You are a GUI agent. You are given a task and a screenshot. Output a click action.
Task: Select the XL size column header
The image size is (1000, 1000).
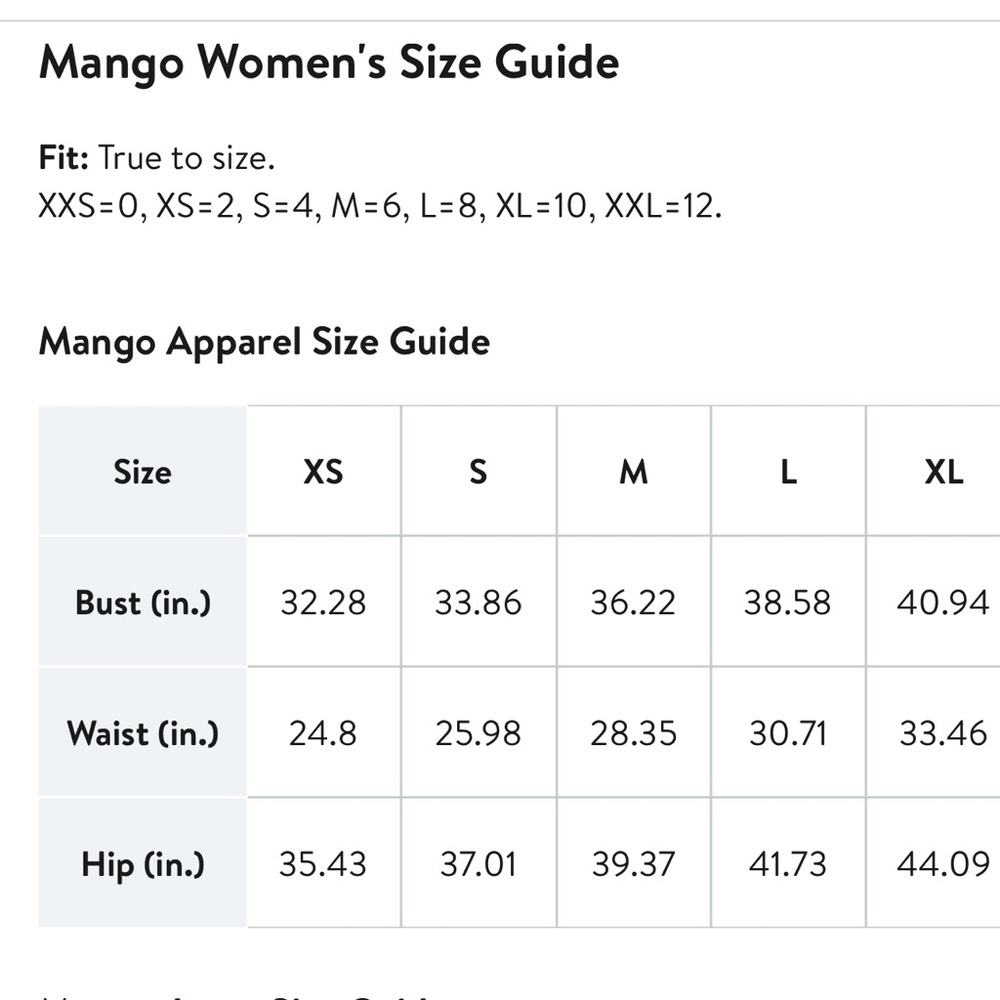943,471
